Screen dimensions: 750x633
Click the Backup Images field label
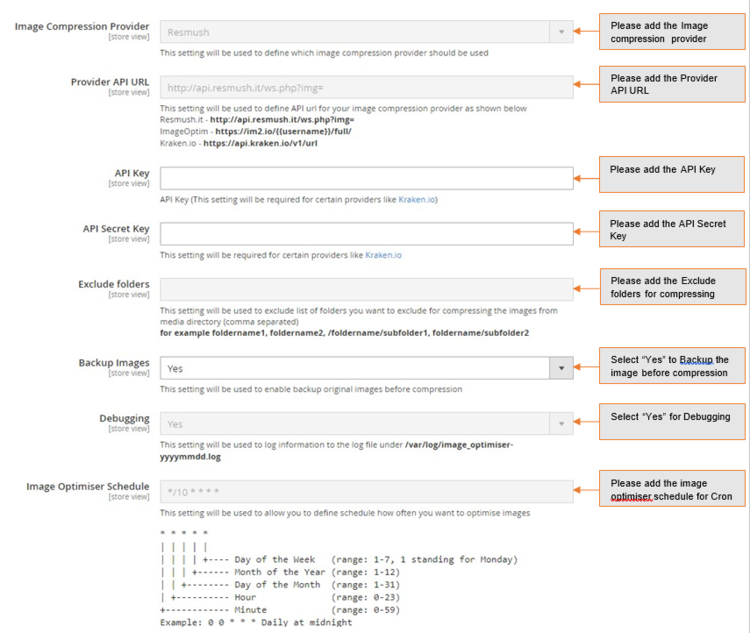[x=114, y=363]
